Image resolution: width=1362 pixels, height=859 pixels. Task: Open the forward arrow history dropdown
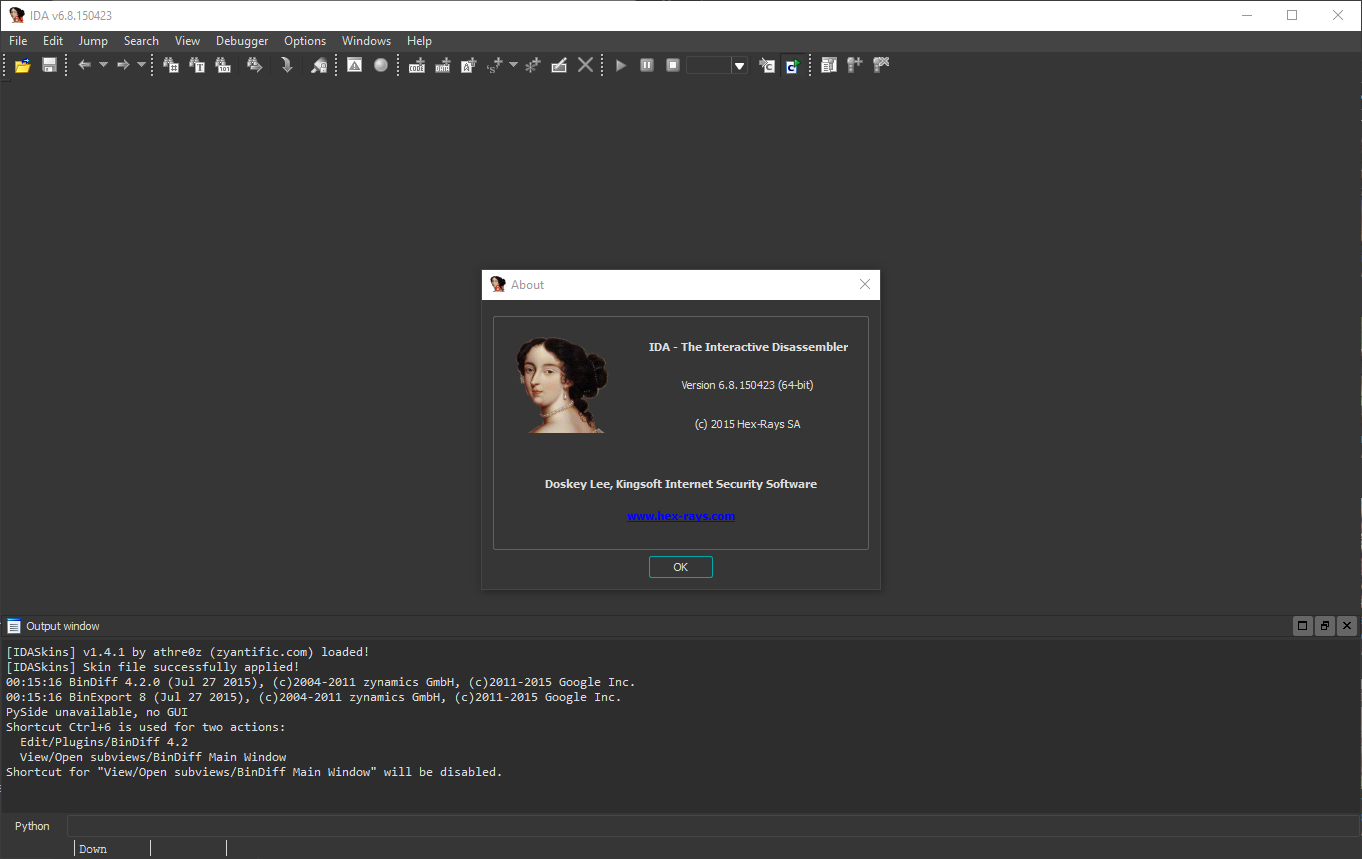pyautogui.click(x=141, y=65)
